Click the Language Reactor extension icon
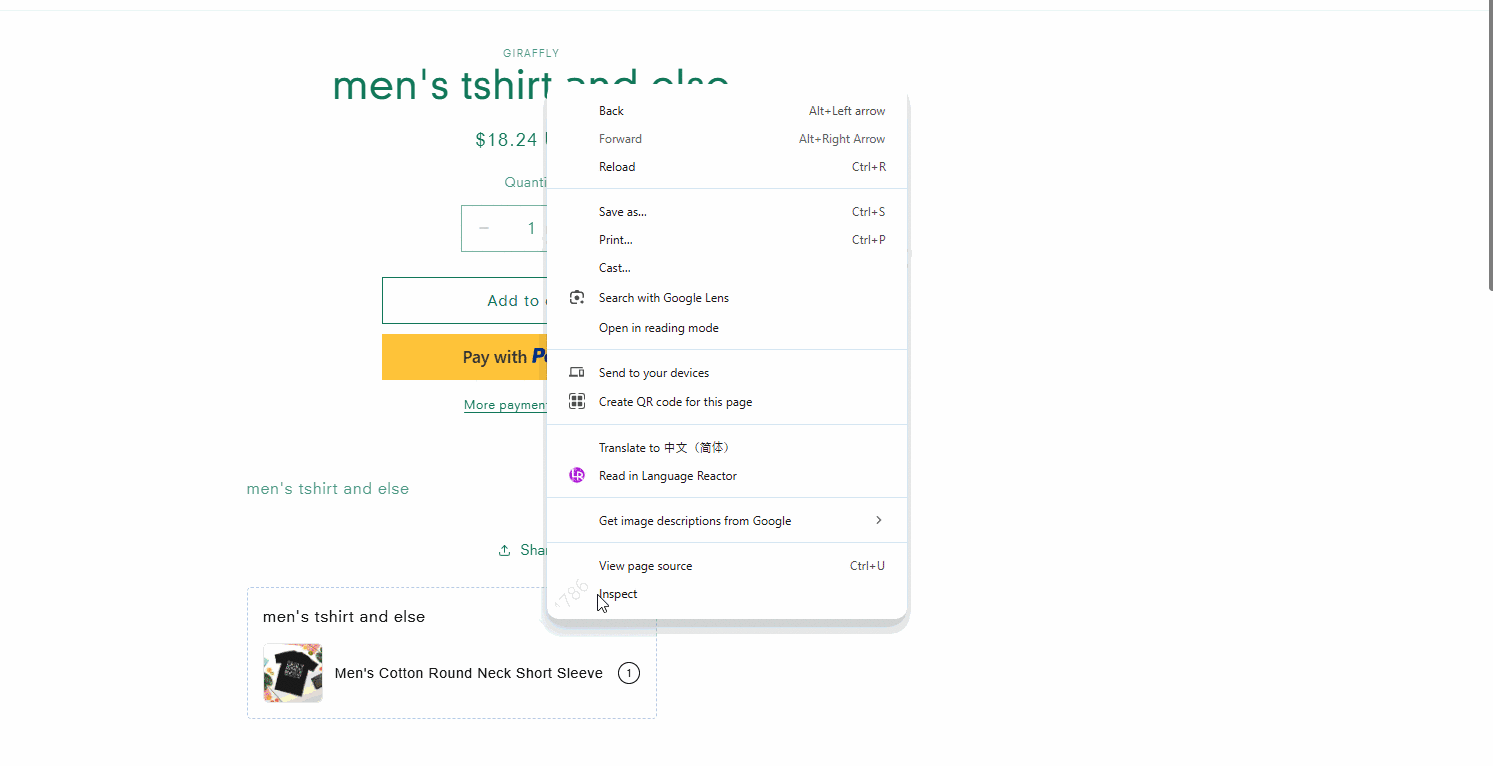 coord(577,475)
